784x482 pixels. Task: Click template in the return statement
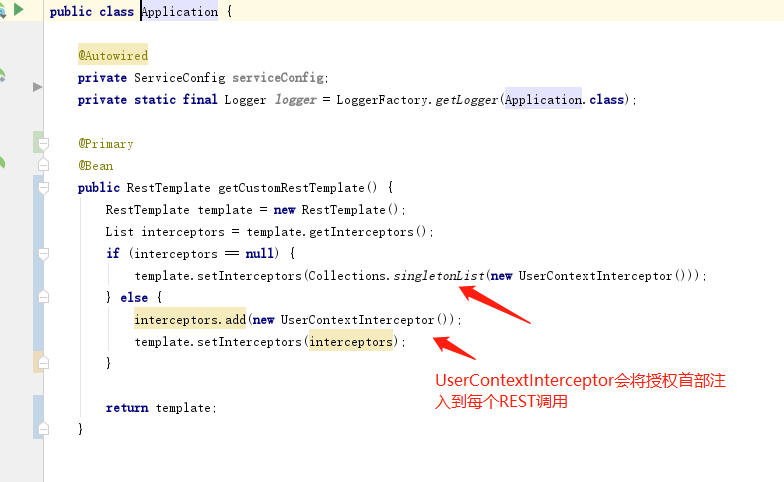(x=183, y=408)
